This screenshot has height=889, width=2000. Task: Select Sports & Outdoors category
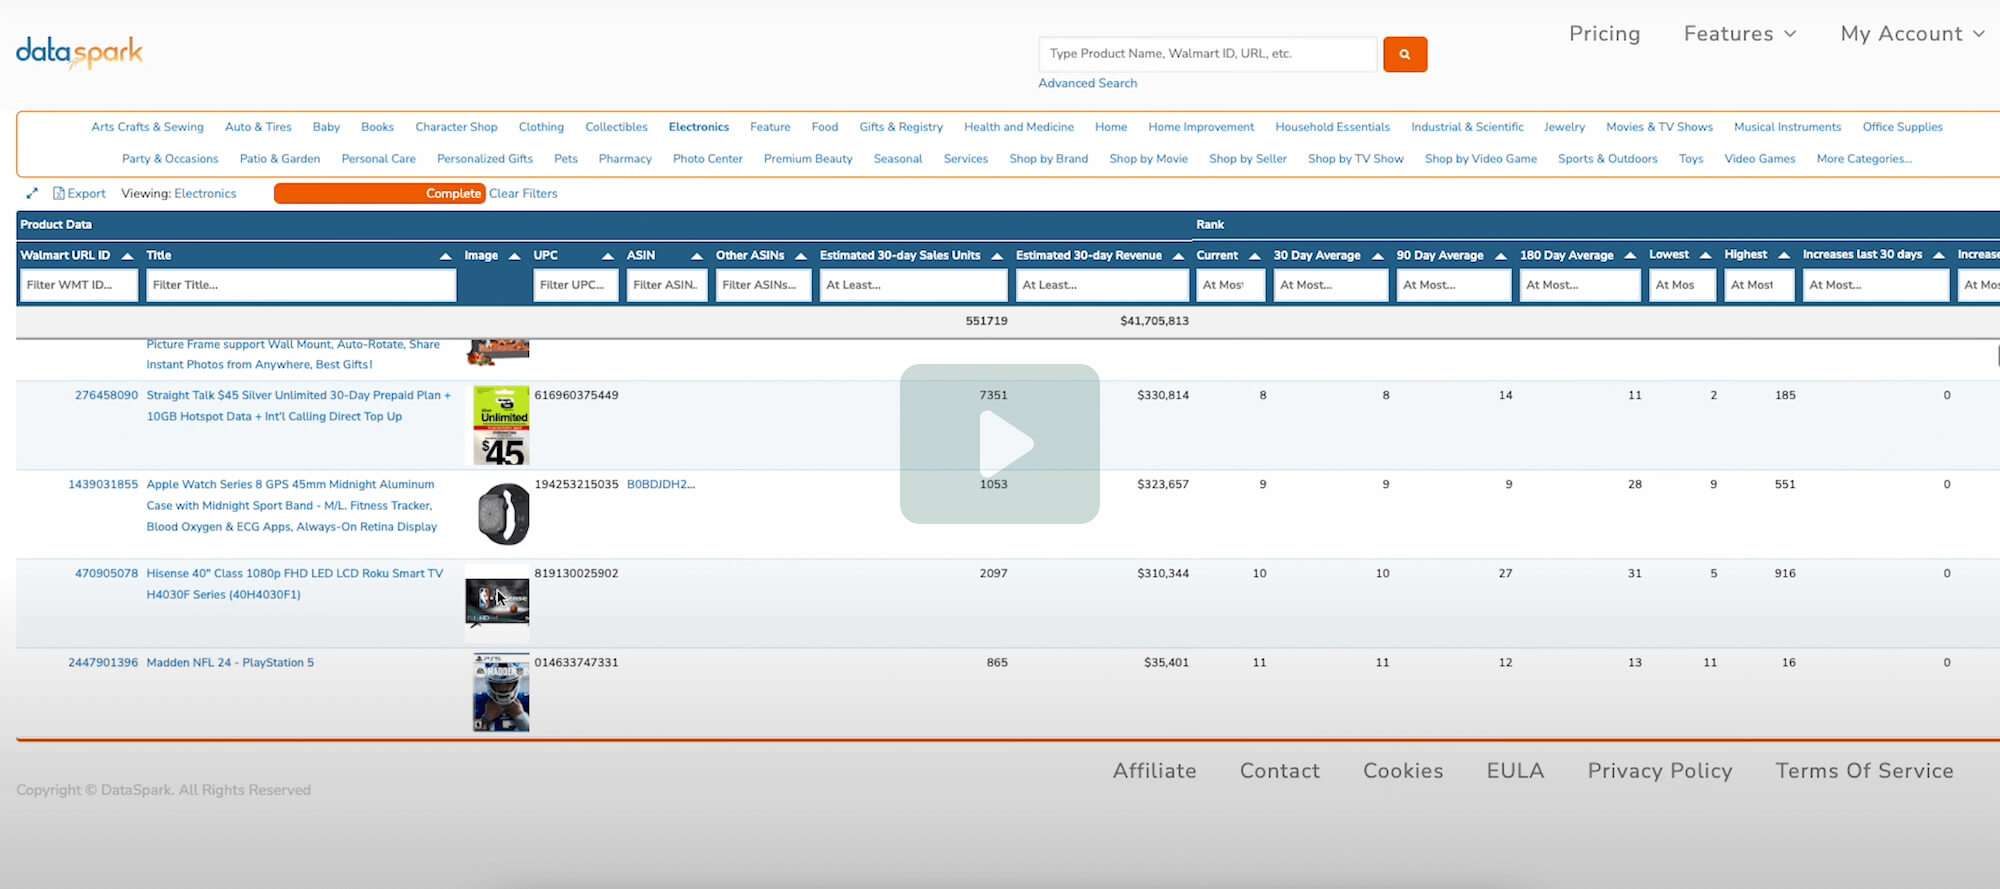pos(1607,159)
